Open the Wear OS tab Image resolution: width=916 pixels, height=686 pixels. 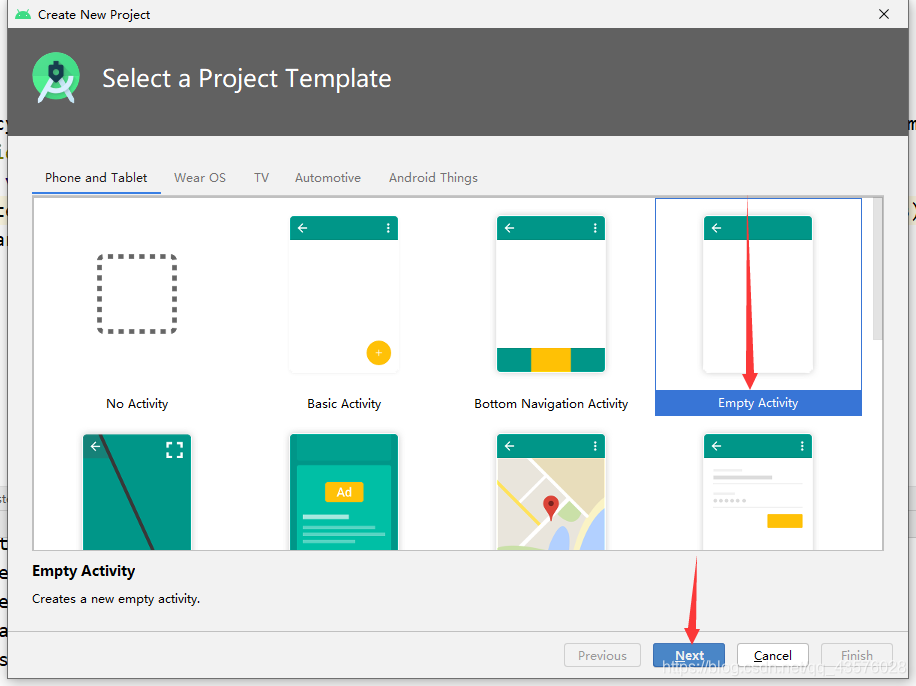tap(200, 178)
